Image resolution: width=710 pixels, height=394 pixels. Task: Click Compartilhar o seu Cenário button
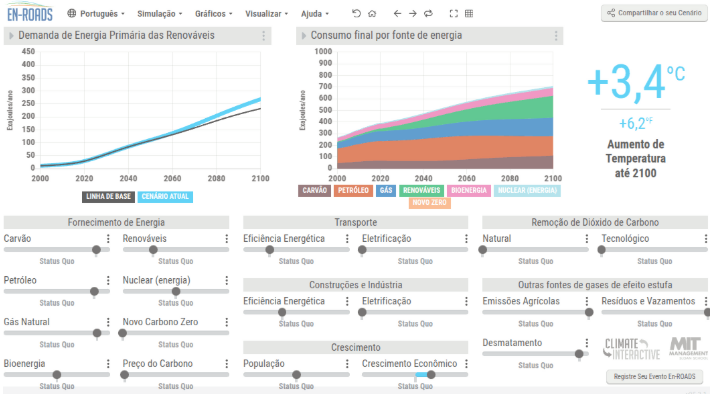[x=654, y=13]
